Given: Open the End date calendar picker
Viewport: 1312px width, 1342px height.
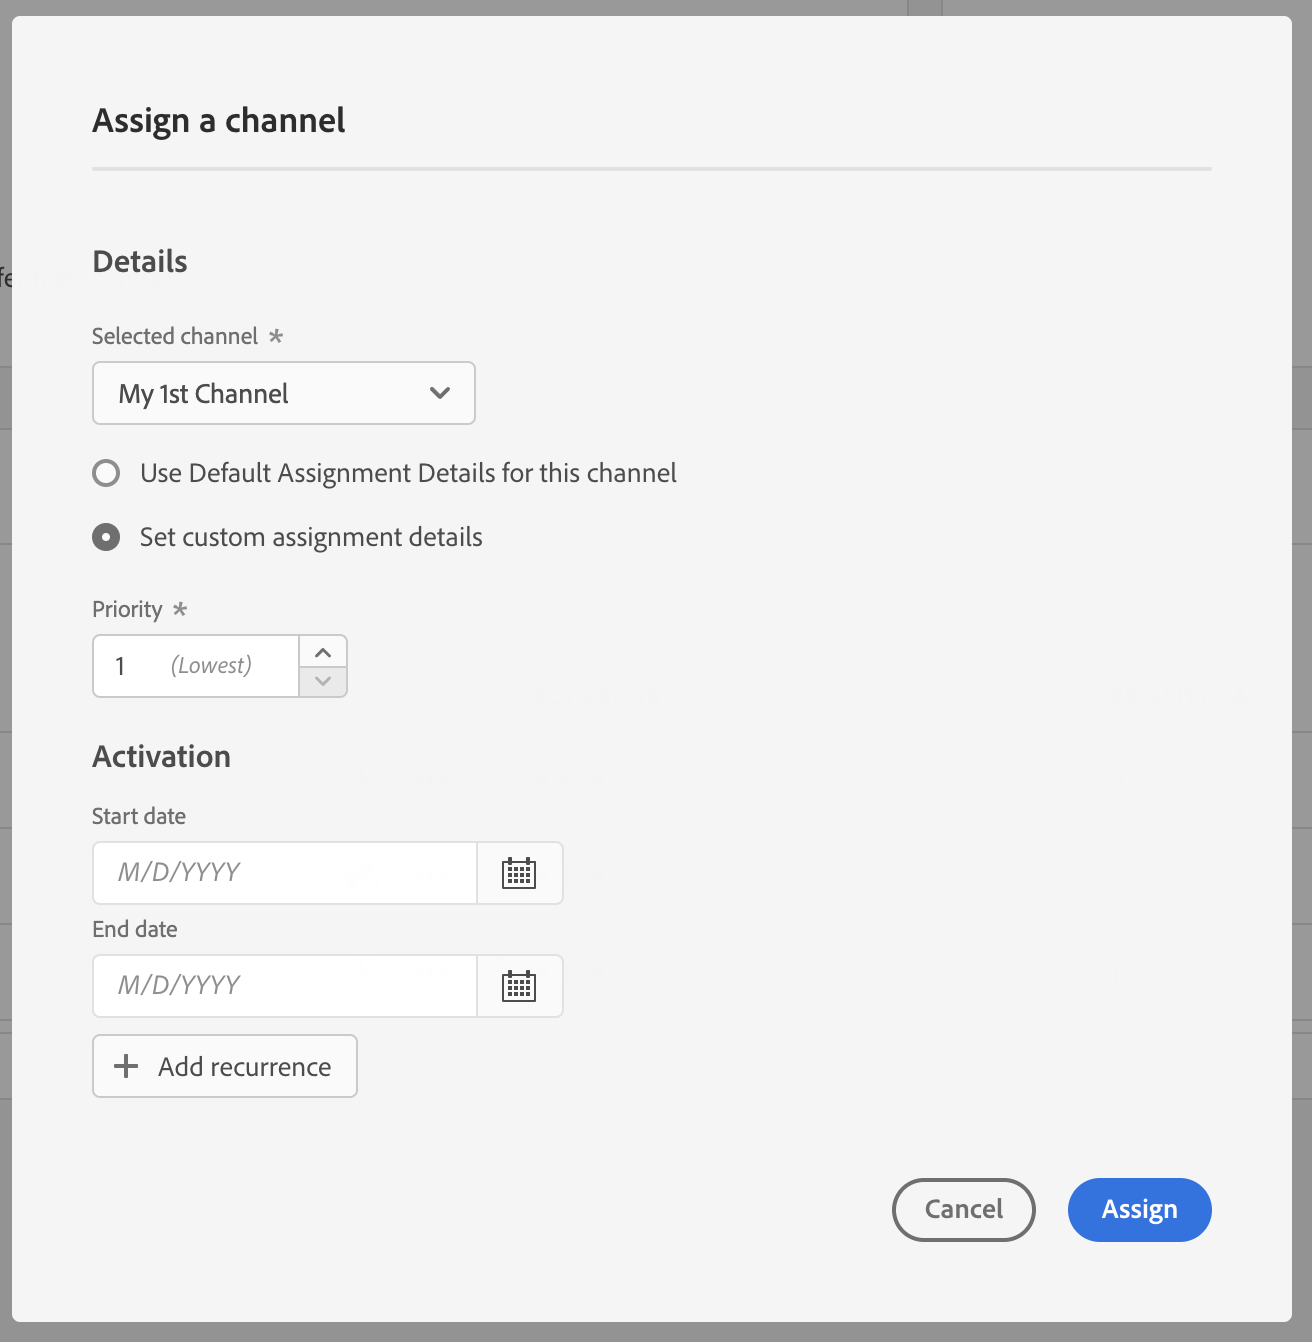Looking at the screenshot, I should (x=519, y=986).
